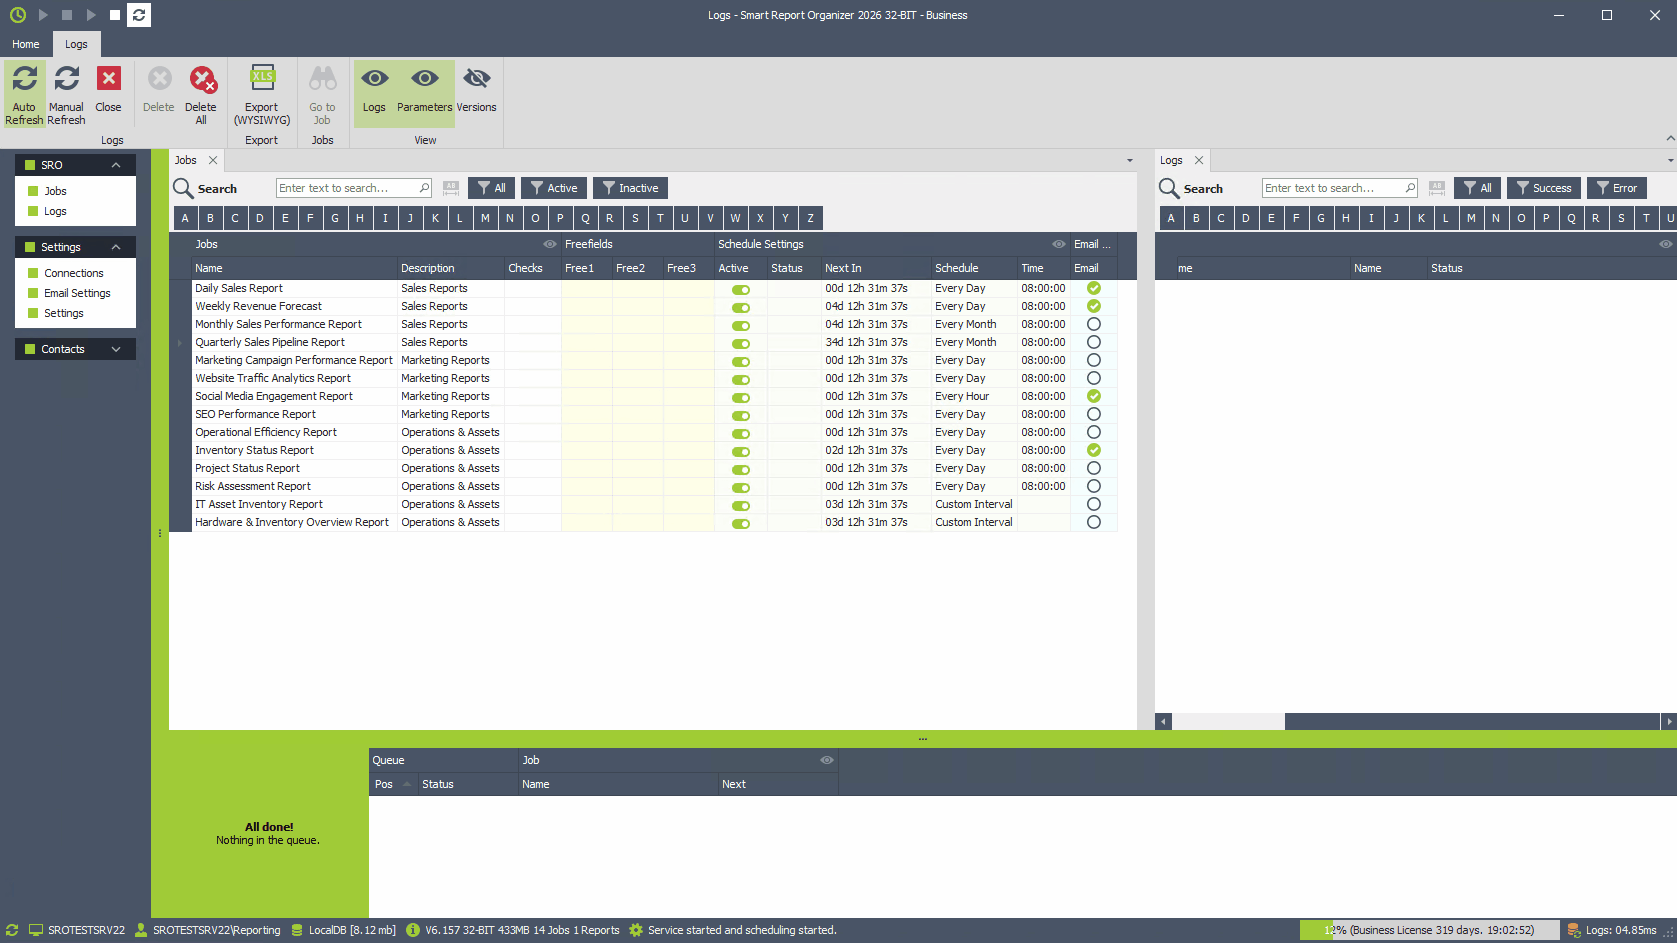Open the Logs panel dropdown arrow
This screenshot has width=1677, height=943.
tap(1670, 161)
